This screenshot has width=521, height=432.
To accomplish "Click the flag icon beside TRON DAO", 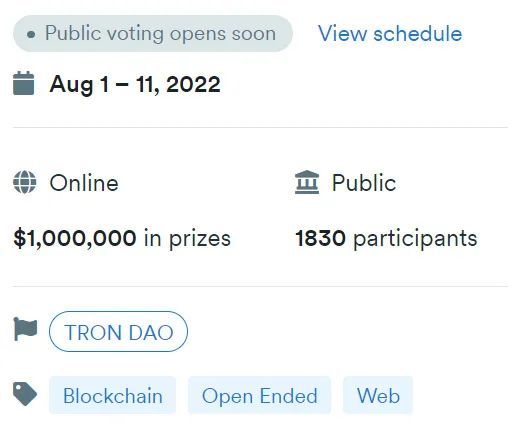I will pos(25,329).
